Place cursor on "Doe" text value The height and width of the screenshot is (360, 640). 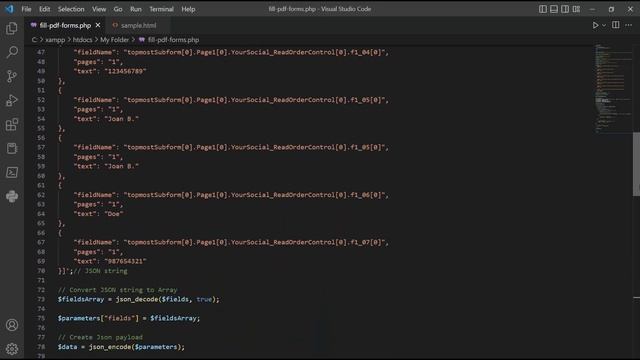114,214
